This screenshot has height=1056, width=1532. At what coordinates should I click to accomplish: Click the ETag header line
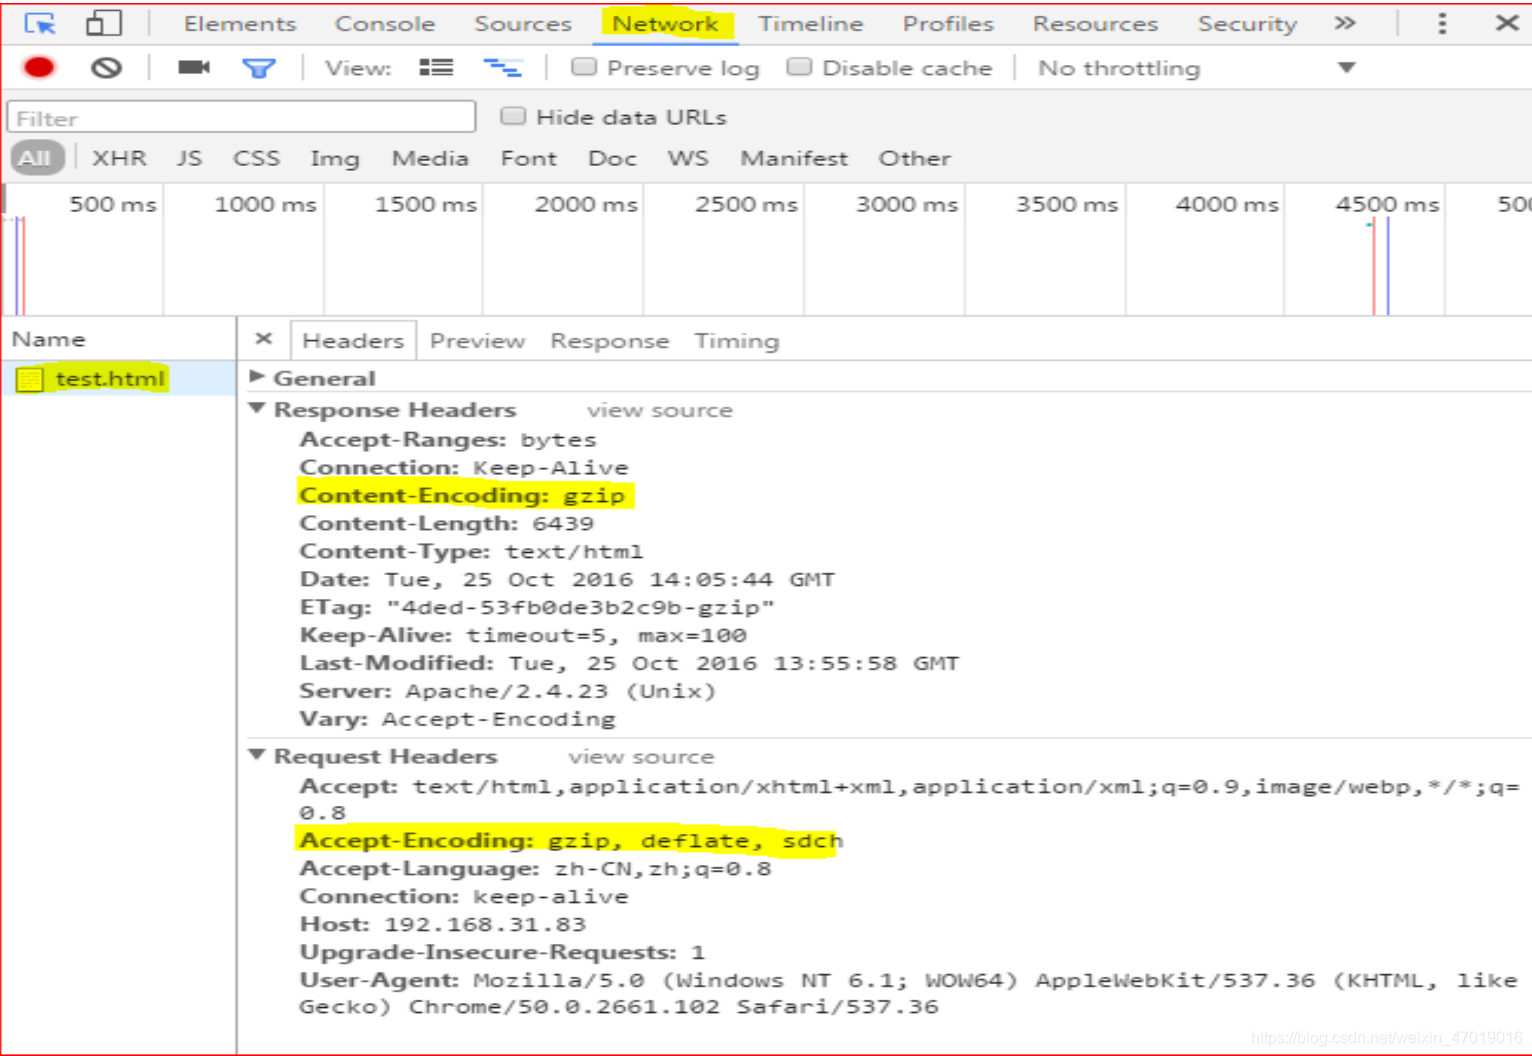537,607
